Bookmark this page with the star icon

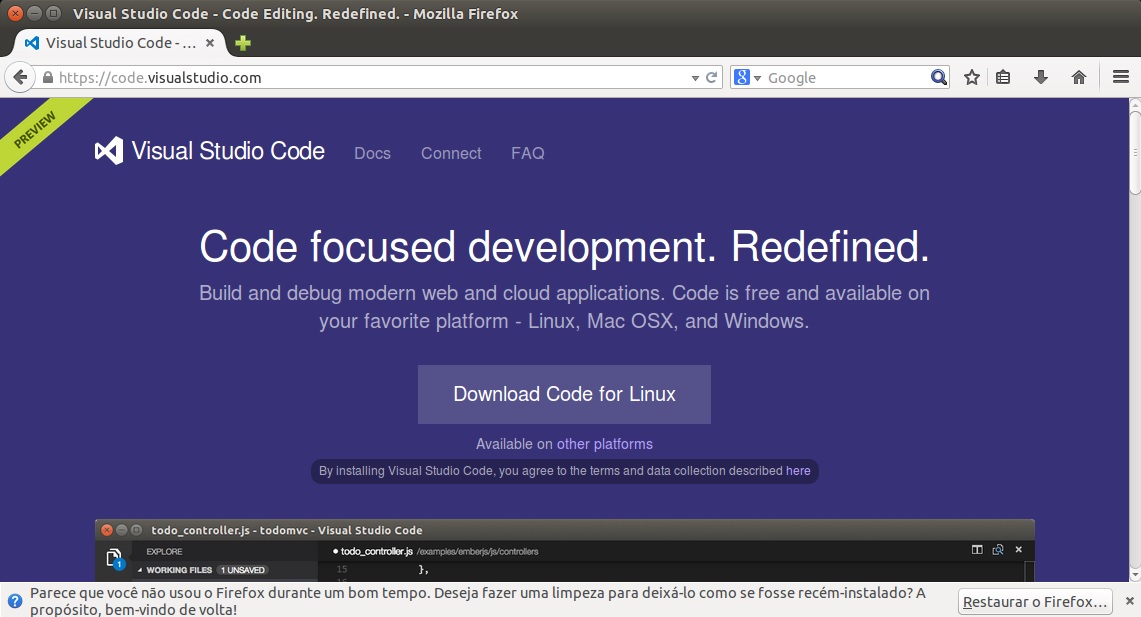tap(971, 78)
